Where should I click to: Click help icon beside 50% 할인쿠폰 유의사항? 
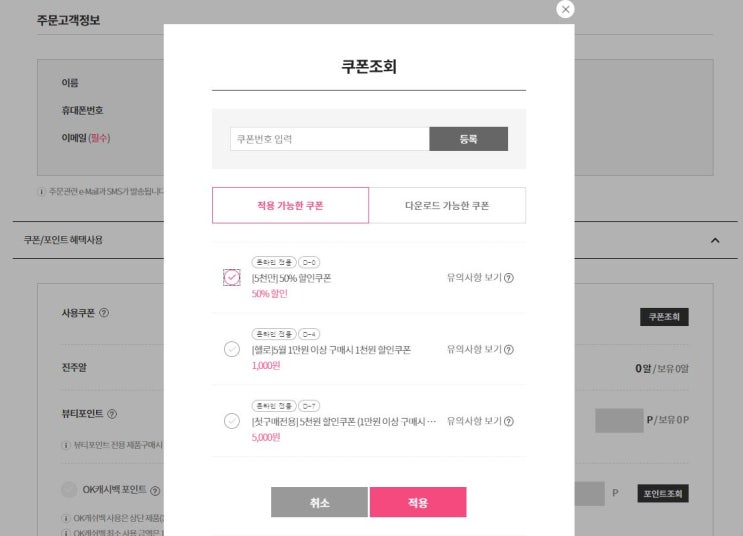pos(509,278)
